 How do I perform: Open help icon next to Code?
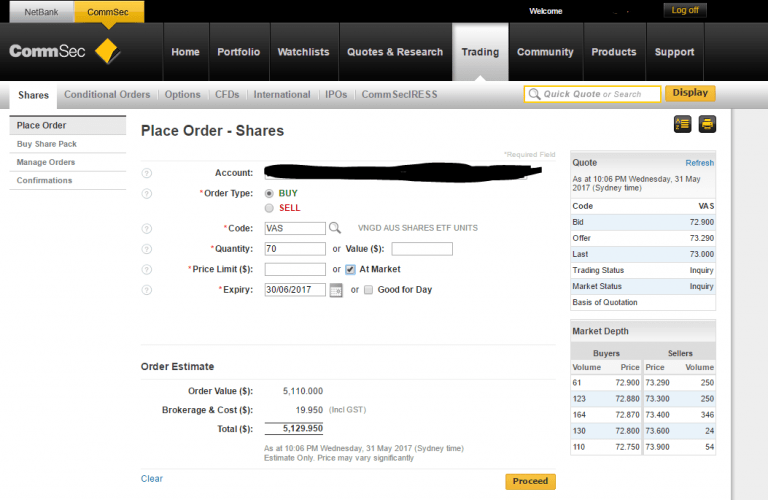146,228
